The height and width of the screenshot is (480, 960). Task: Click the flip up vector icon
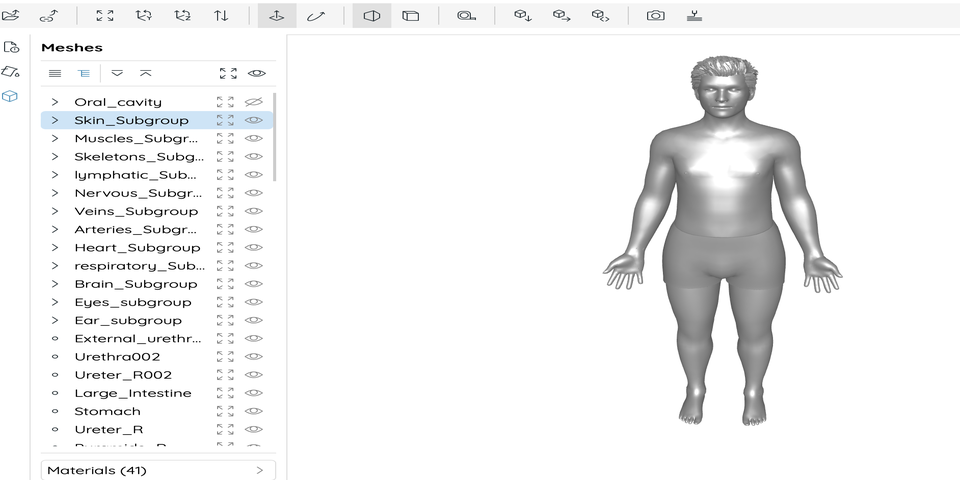221,16
